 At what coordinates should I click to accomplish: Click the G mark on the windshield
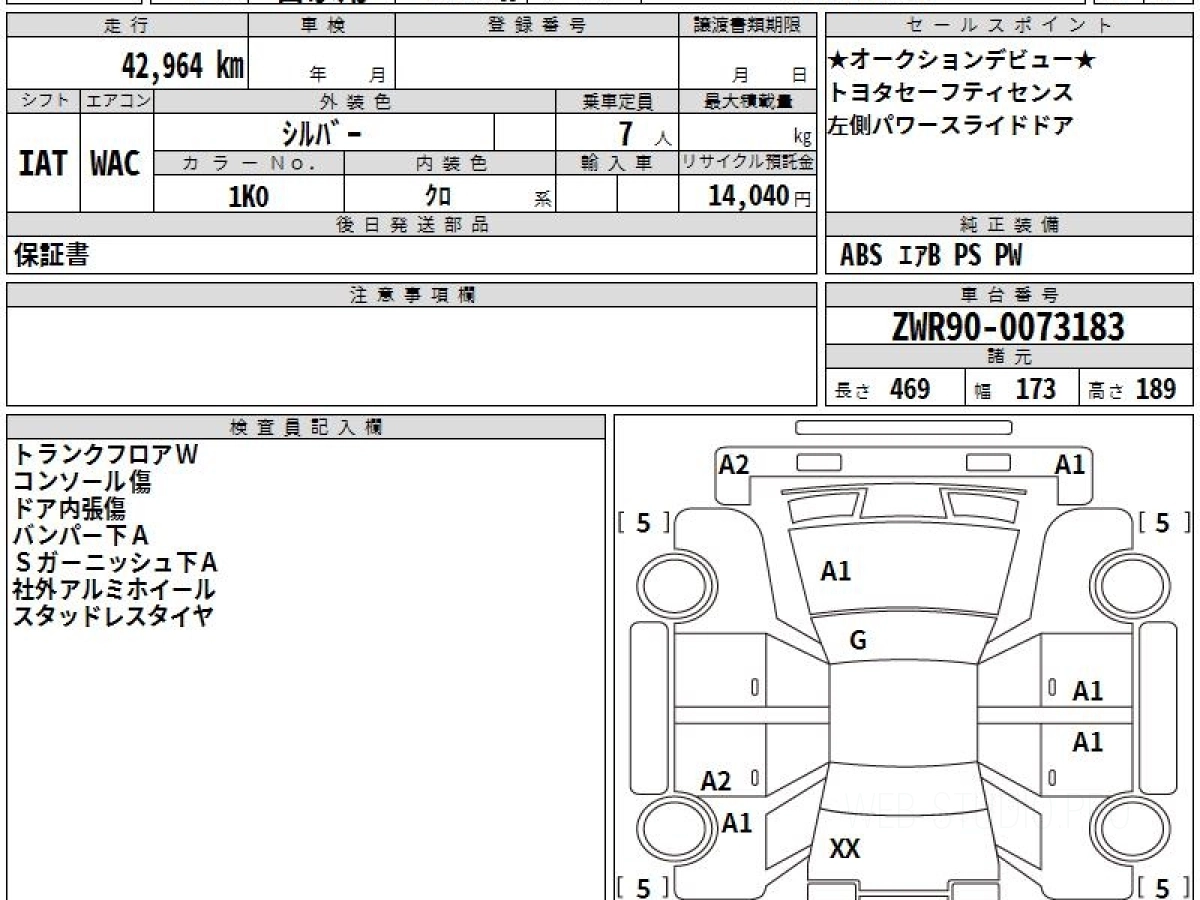[x=858, y=641]
